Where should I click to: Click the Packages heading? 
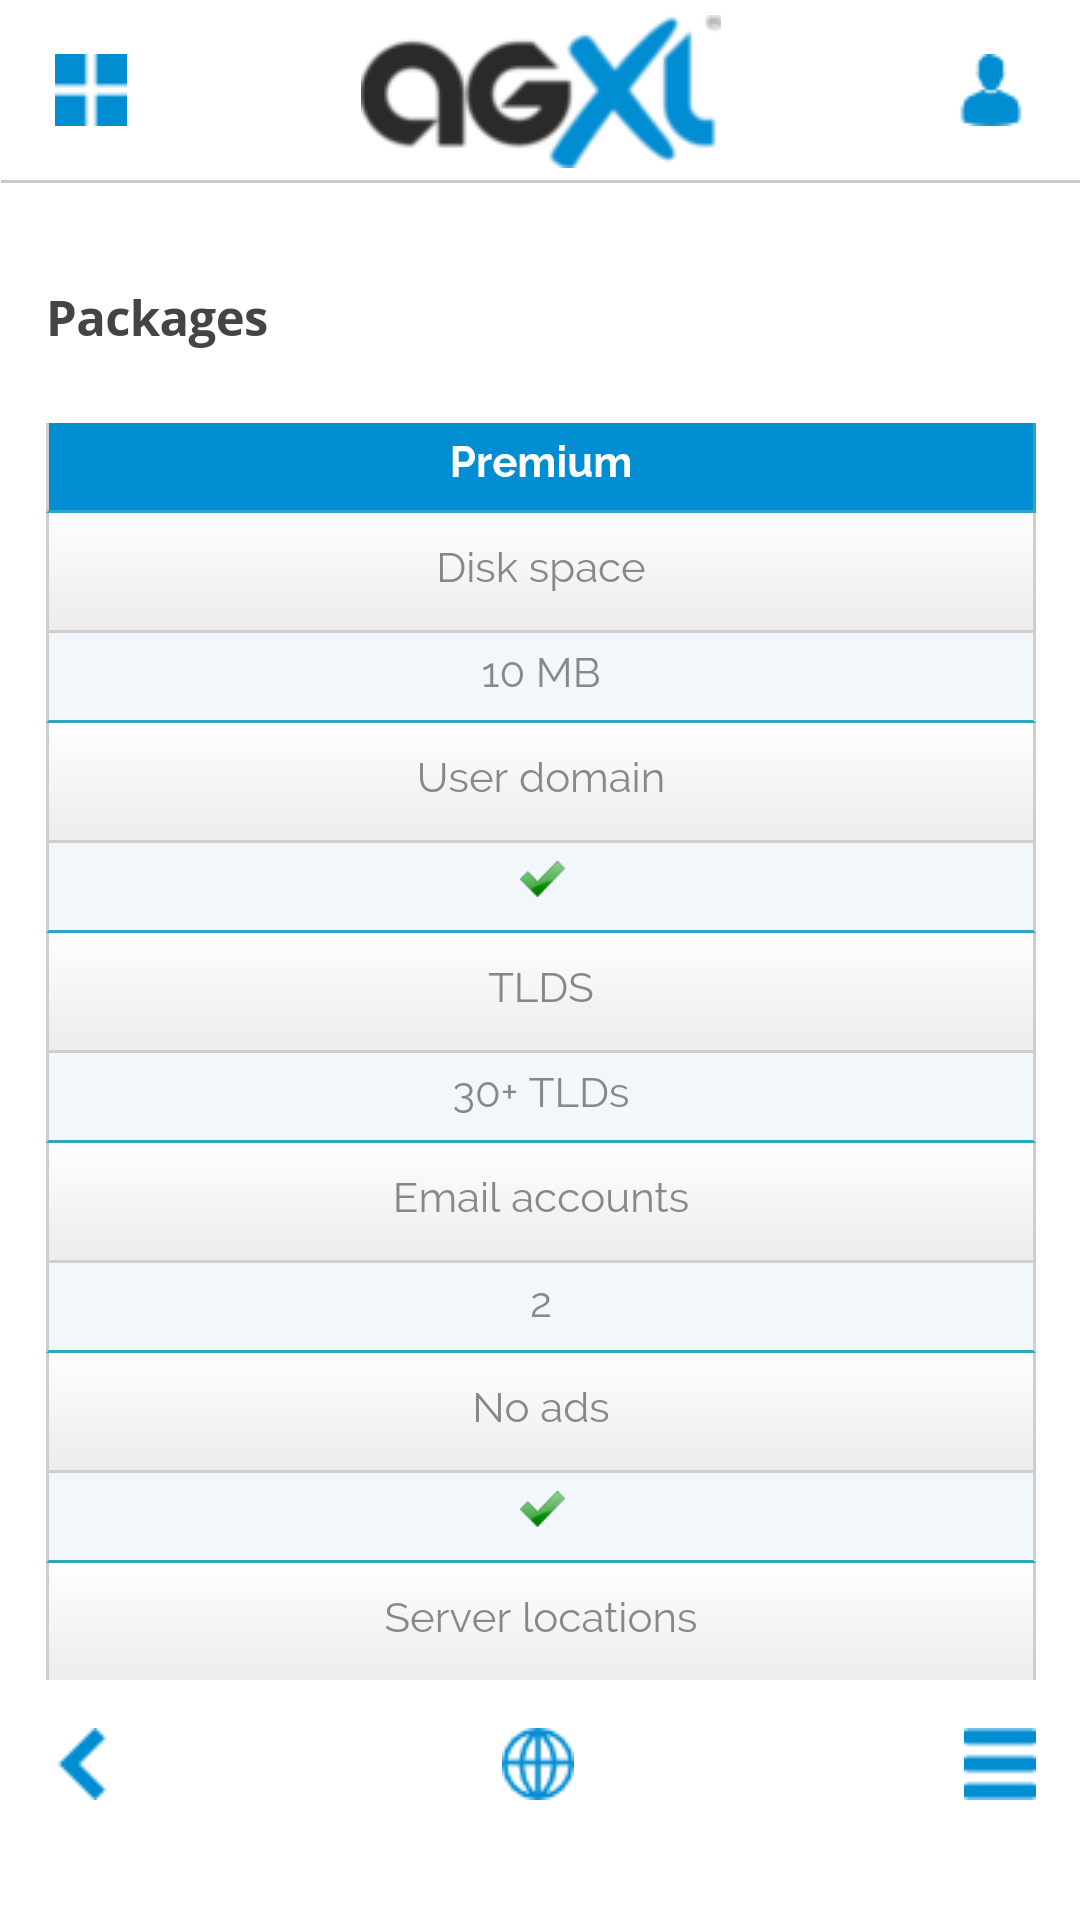(158, 320)
